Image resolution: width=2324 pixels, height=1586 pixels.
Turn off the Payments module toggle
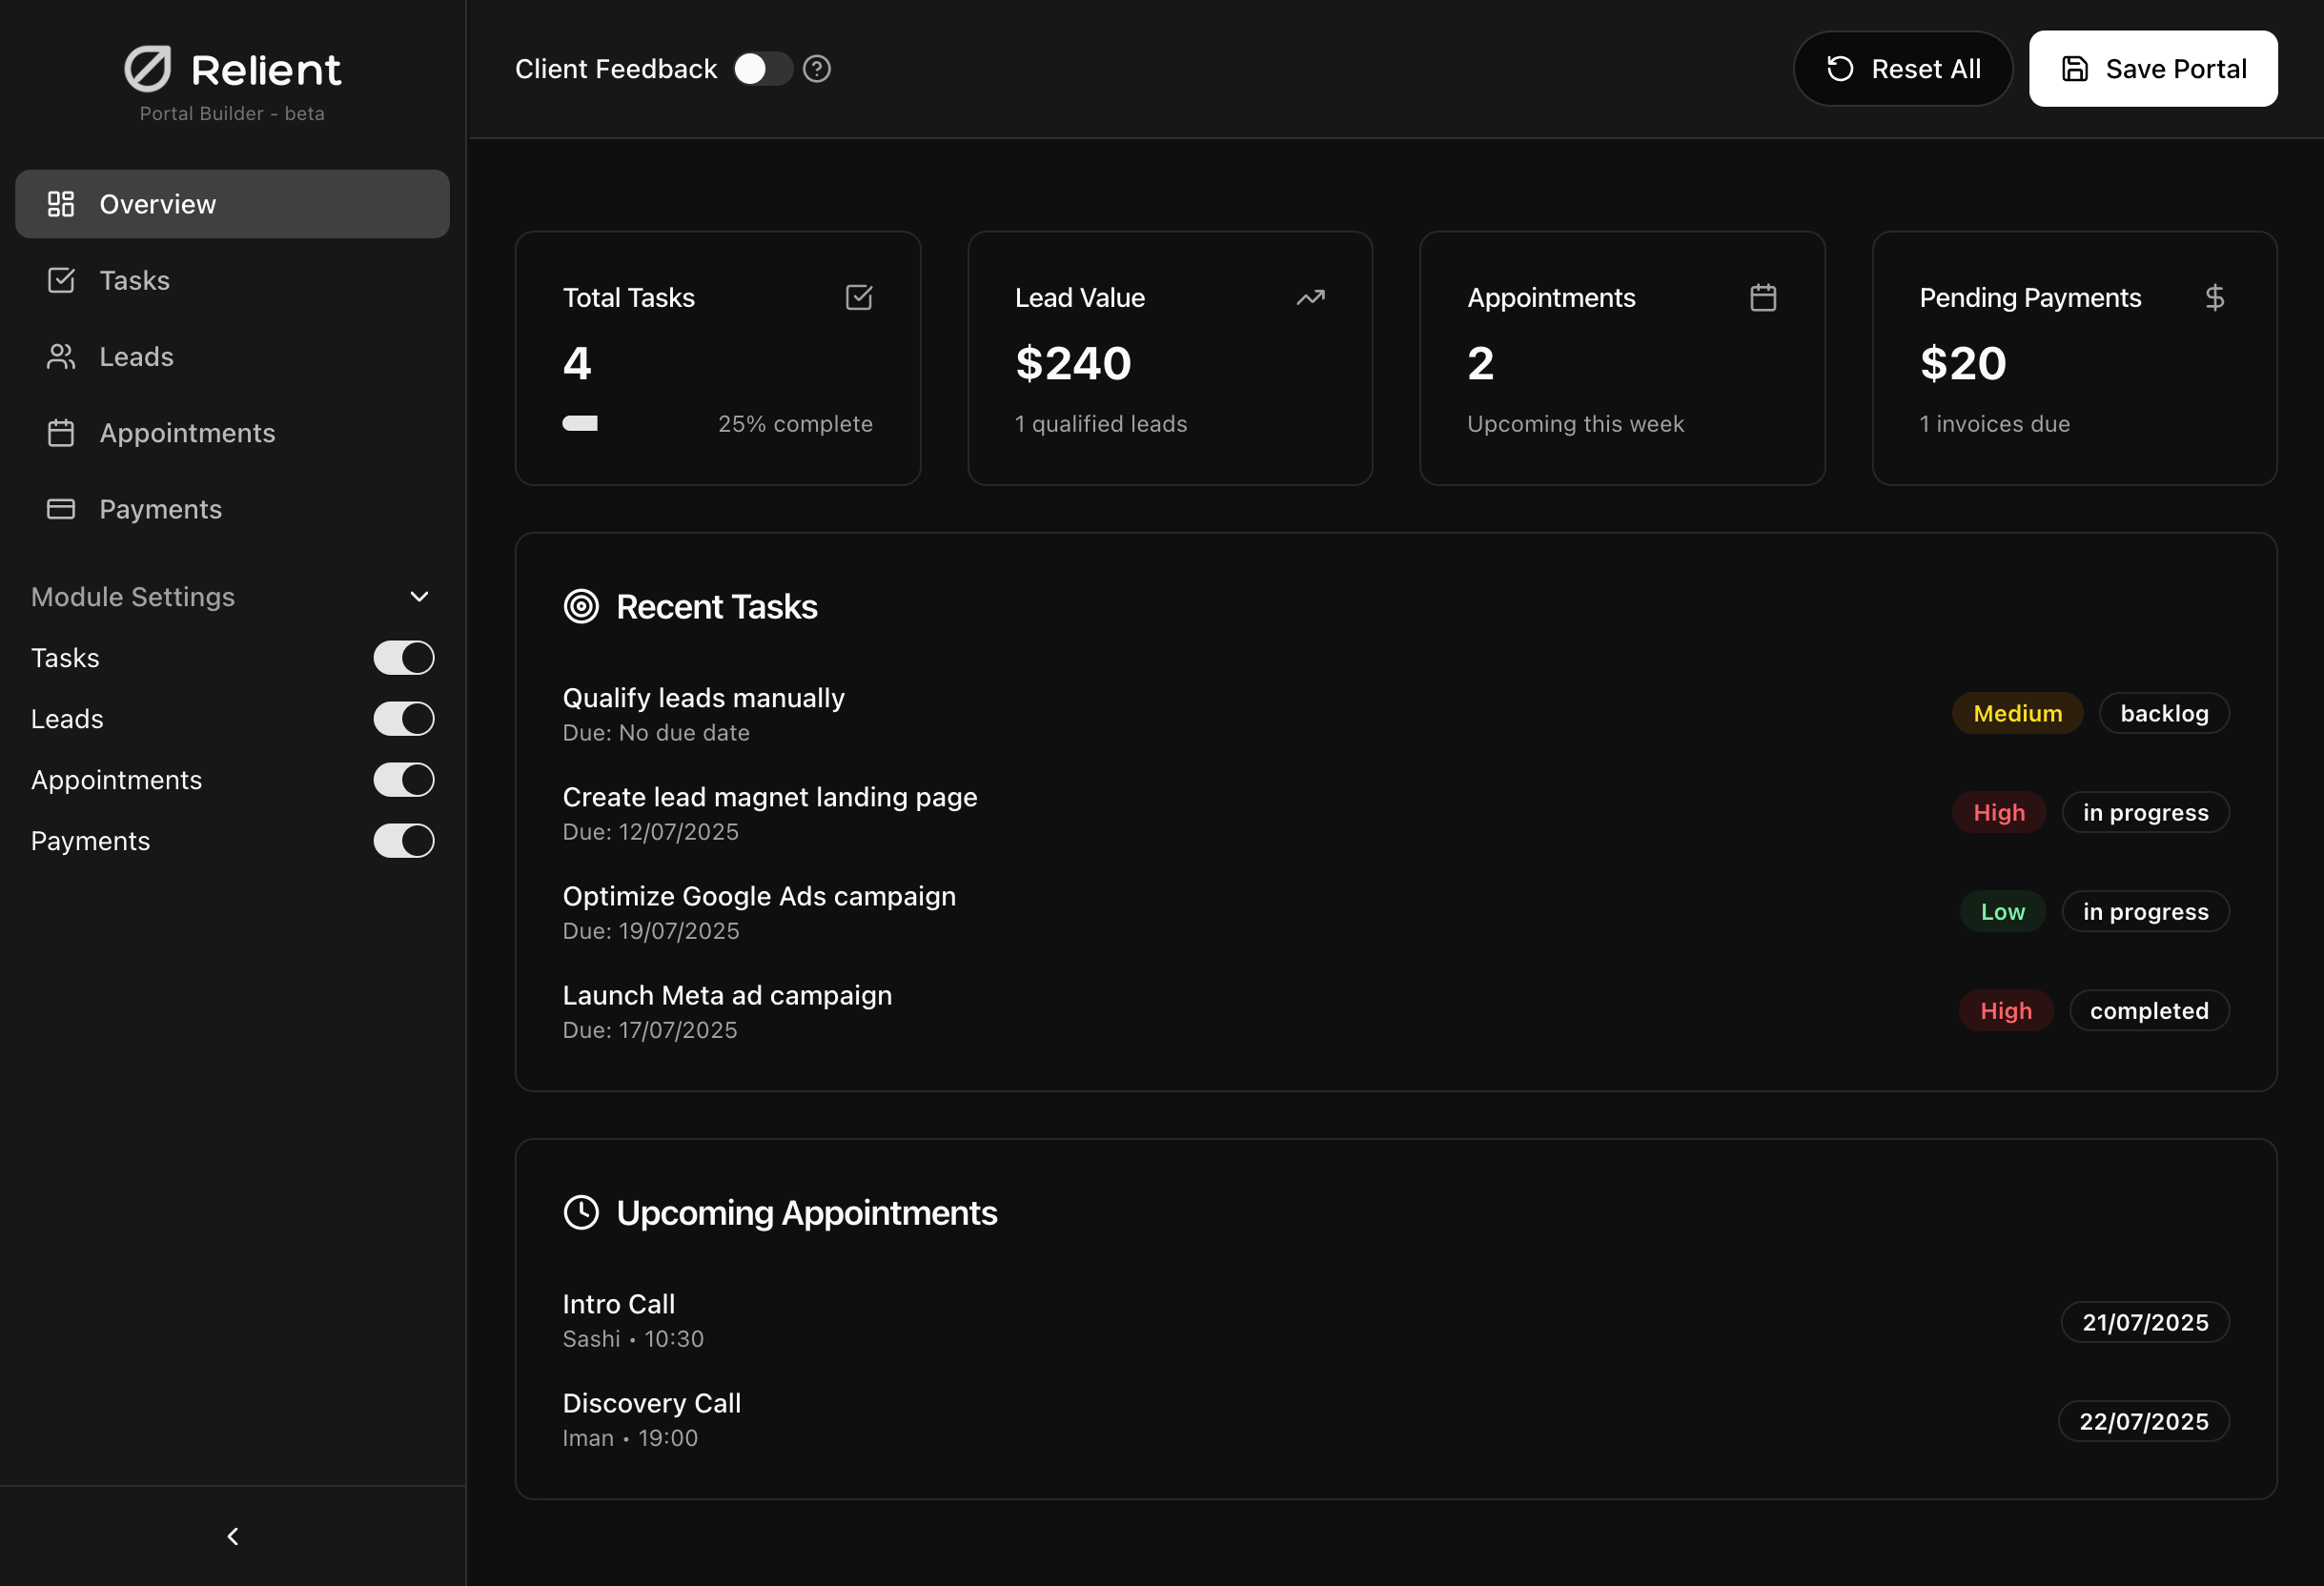[403, 841]
